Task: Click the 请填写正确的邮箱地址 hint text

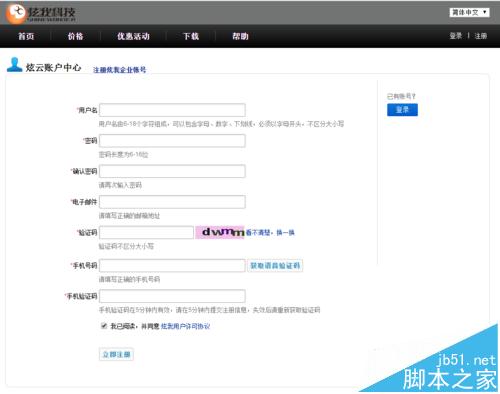Action: point(129,216)
